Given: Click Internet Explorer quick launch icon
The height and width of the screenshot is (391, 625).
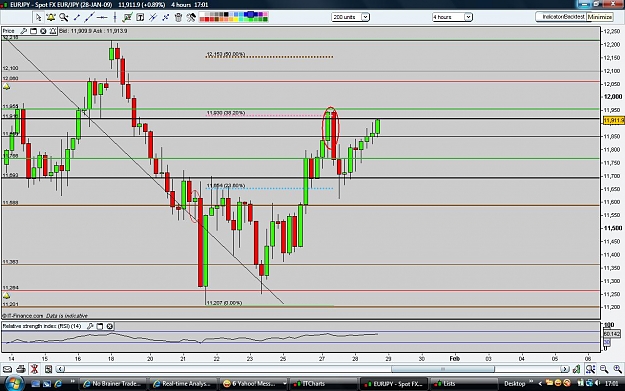Looking at the screenshot, I should pyautogui.click(x=58, y=384).
